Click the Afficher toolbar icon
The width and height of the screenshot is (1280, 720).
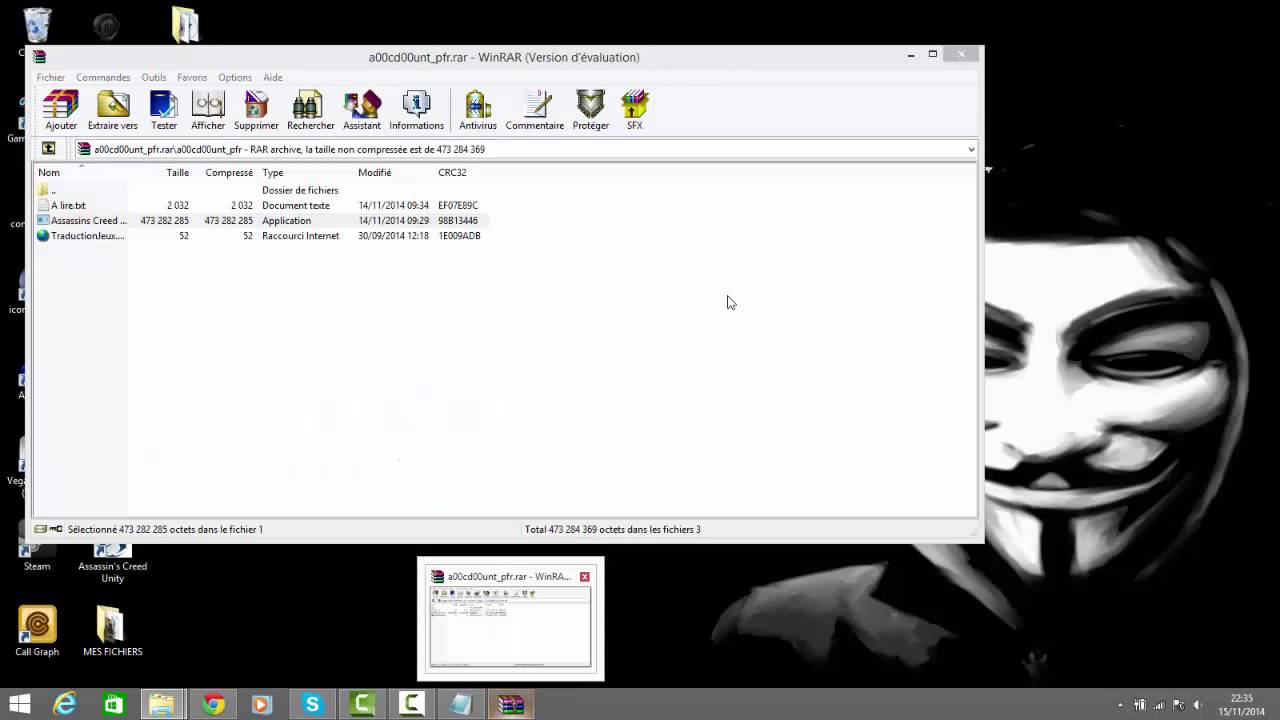[x=208, y=110]
